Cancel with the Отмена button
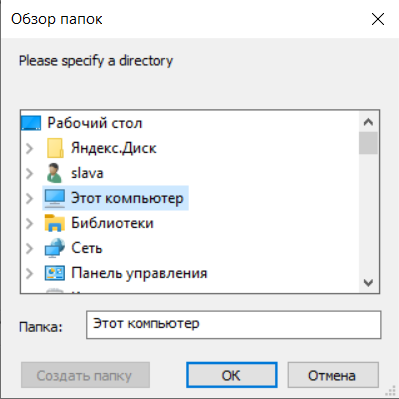Viewport: 399px width, 399px height. pos(333,375)
